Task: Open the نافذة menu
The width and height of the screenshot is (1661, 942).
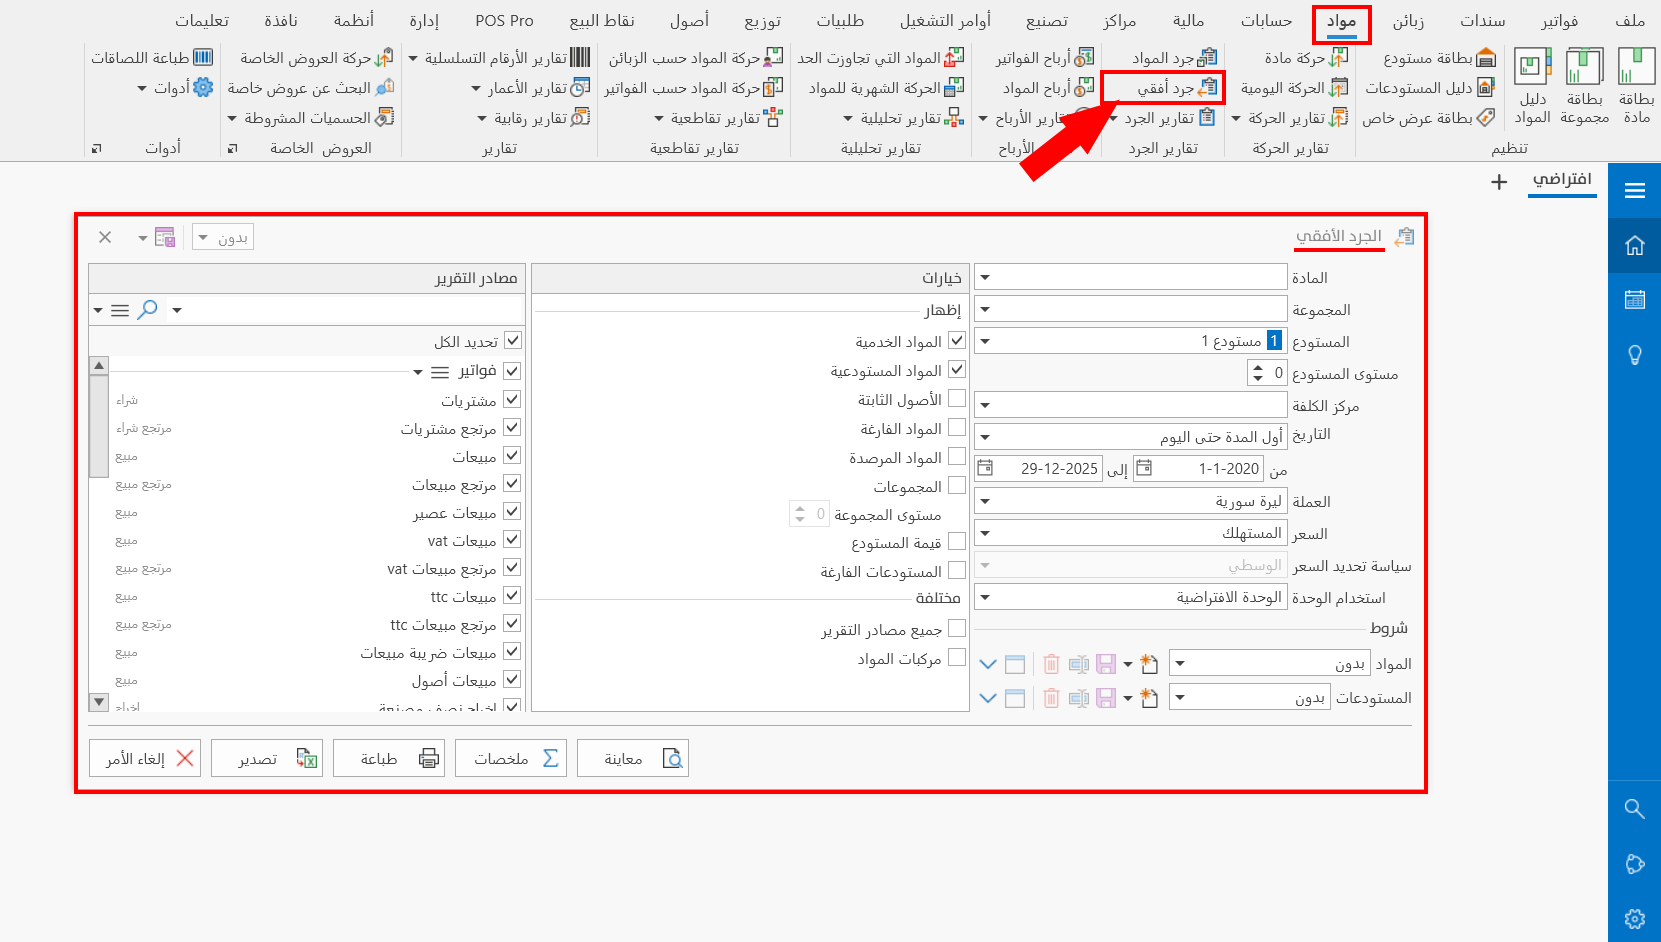Action: coord(282,20)
